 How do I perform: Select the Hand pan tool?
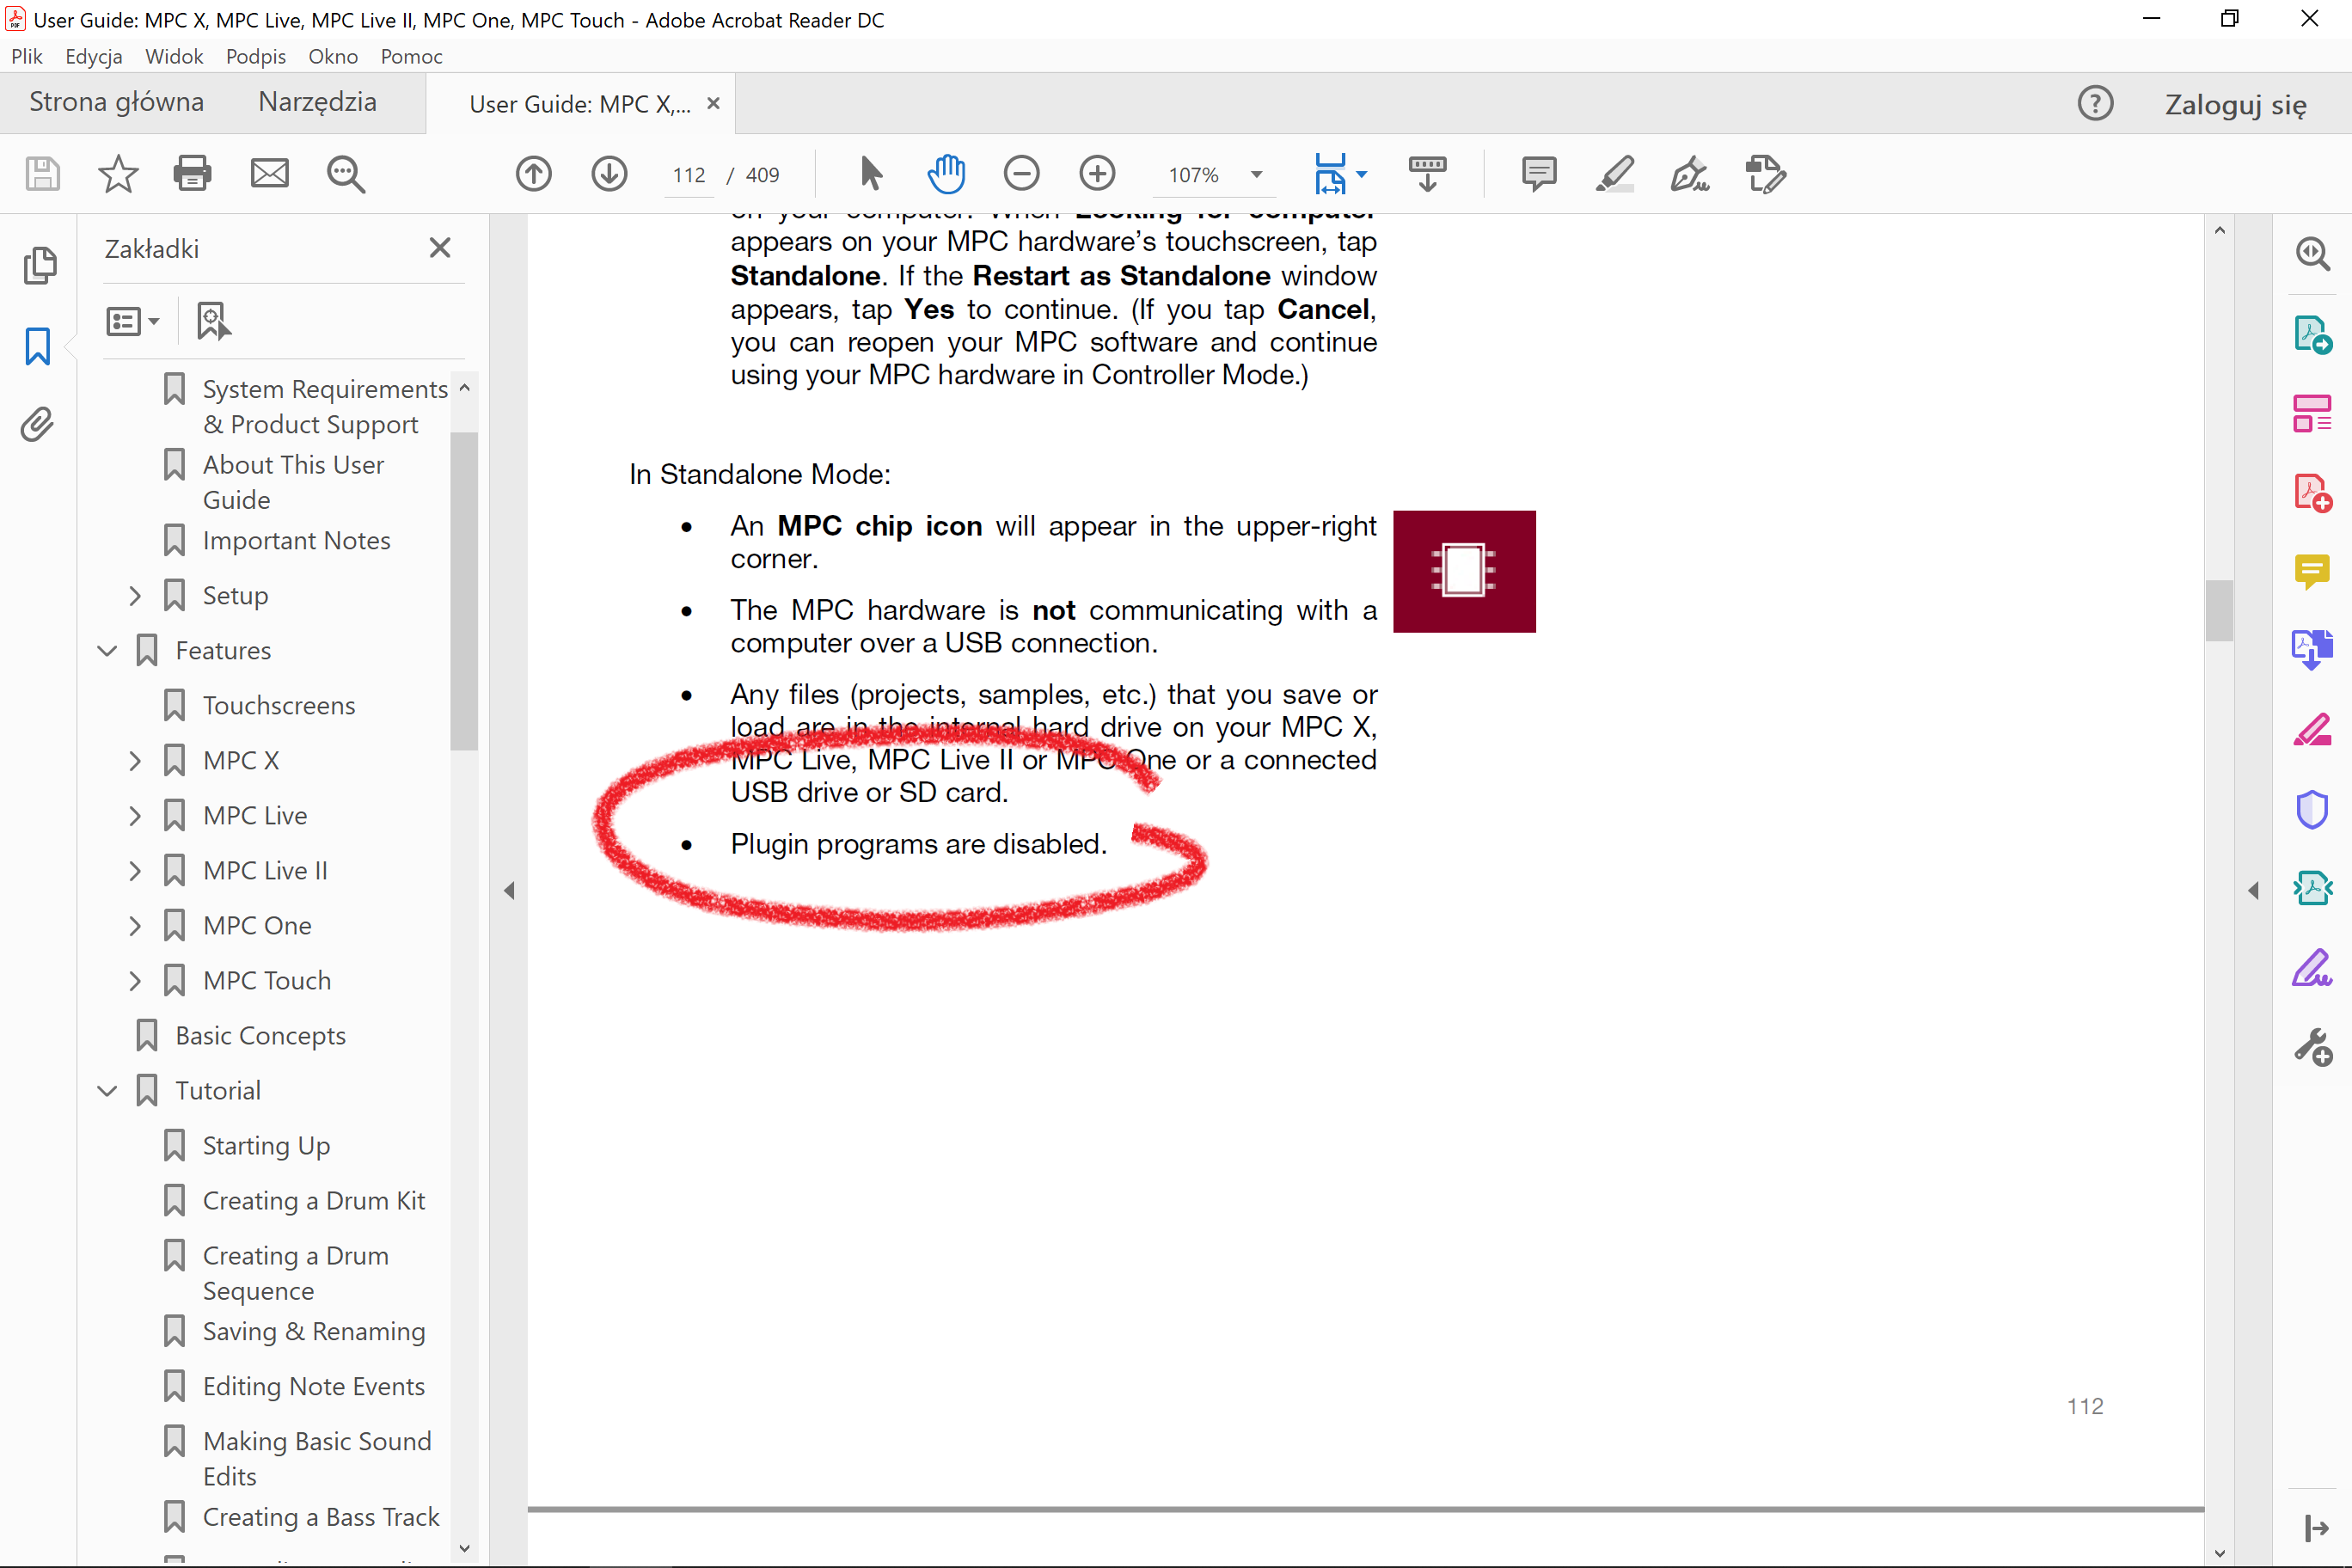point(945,174)
